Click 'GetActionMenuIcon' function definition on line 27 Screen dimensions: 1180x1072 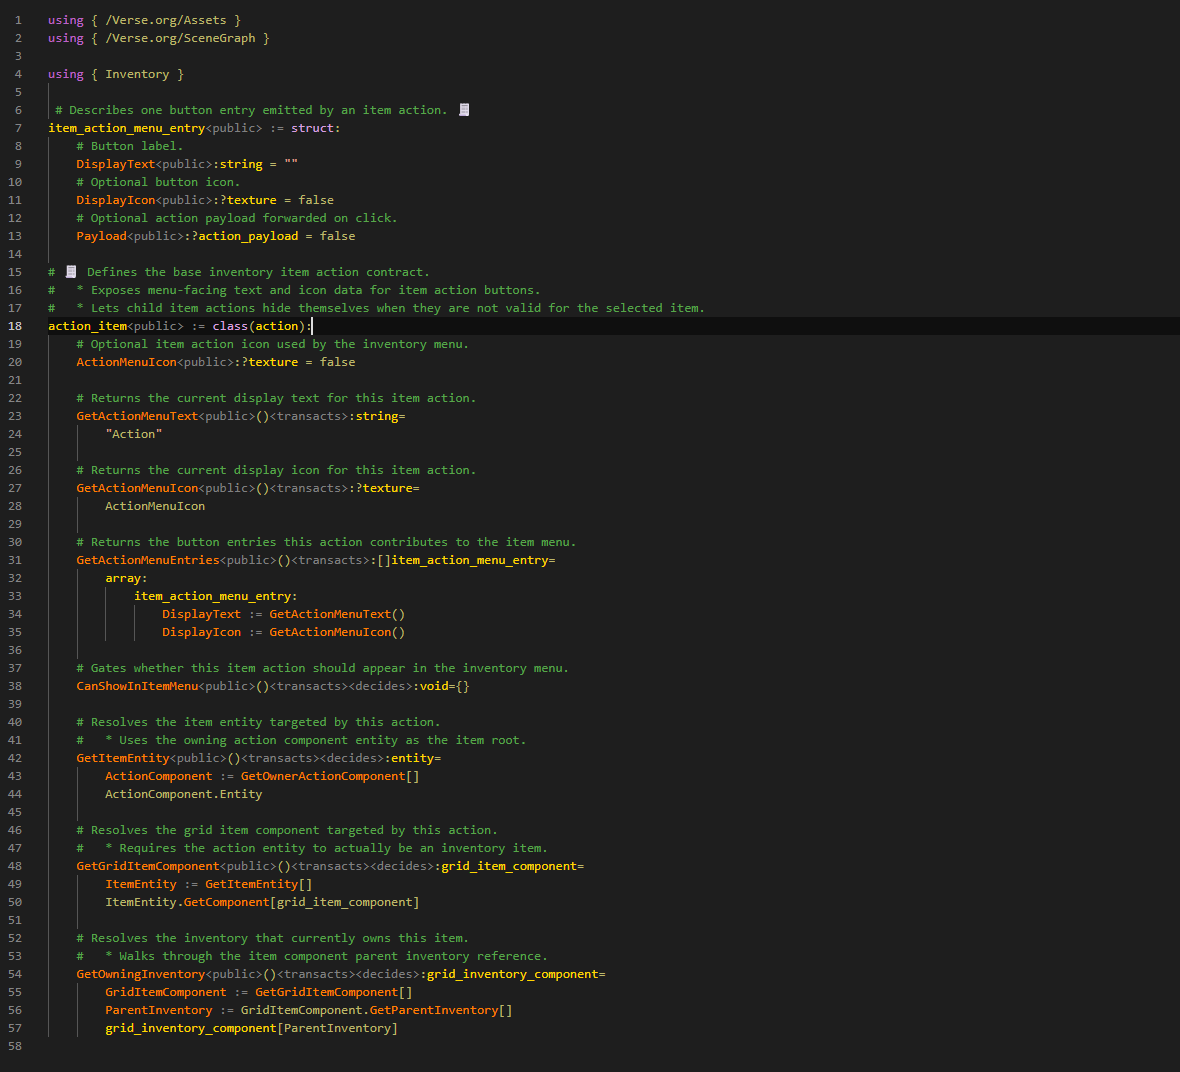point(137,489)
